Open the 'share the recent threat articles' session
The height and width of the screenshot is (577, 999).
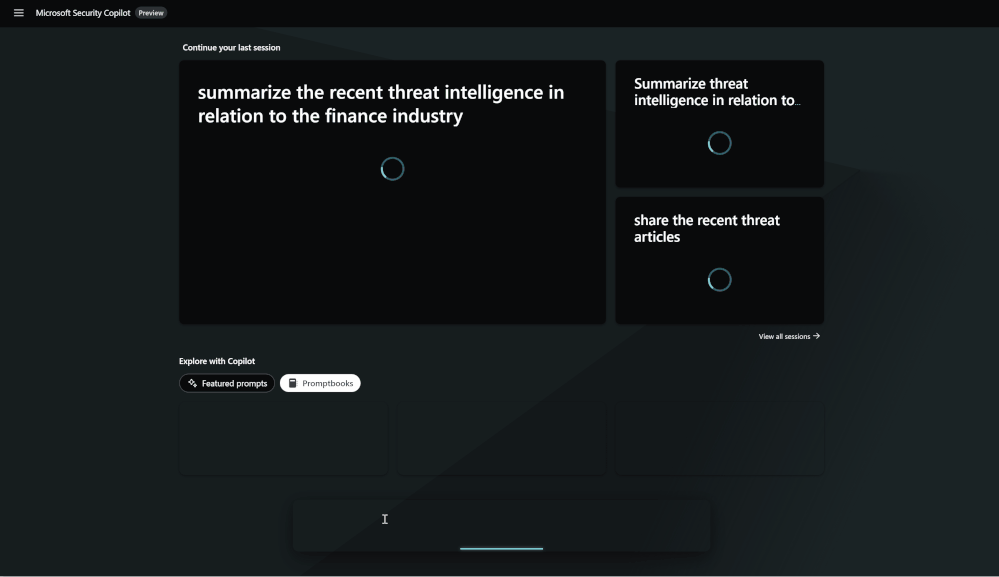pos(719,260)
